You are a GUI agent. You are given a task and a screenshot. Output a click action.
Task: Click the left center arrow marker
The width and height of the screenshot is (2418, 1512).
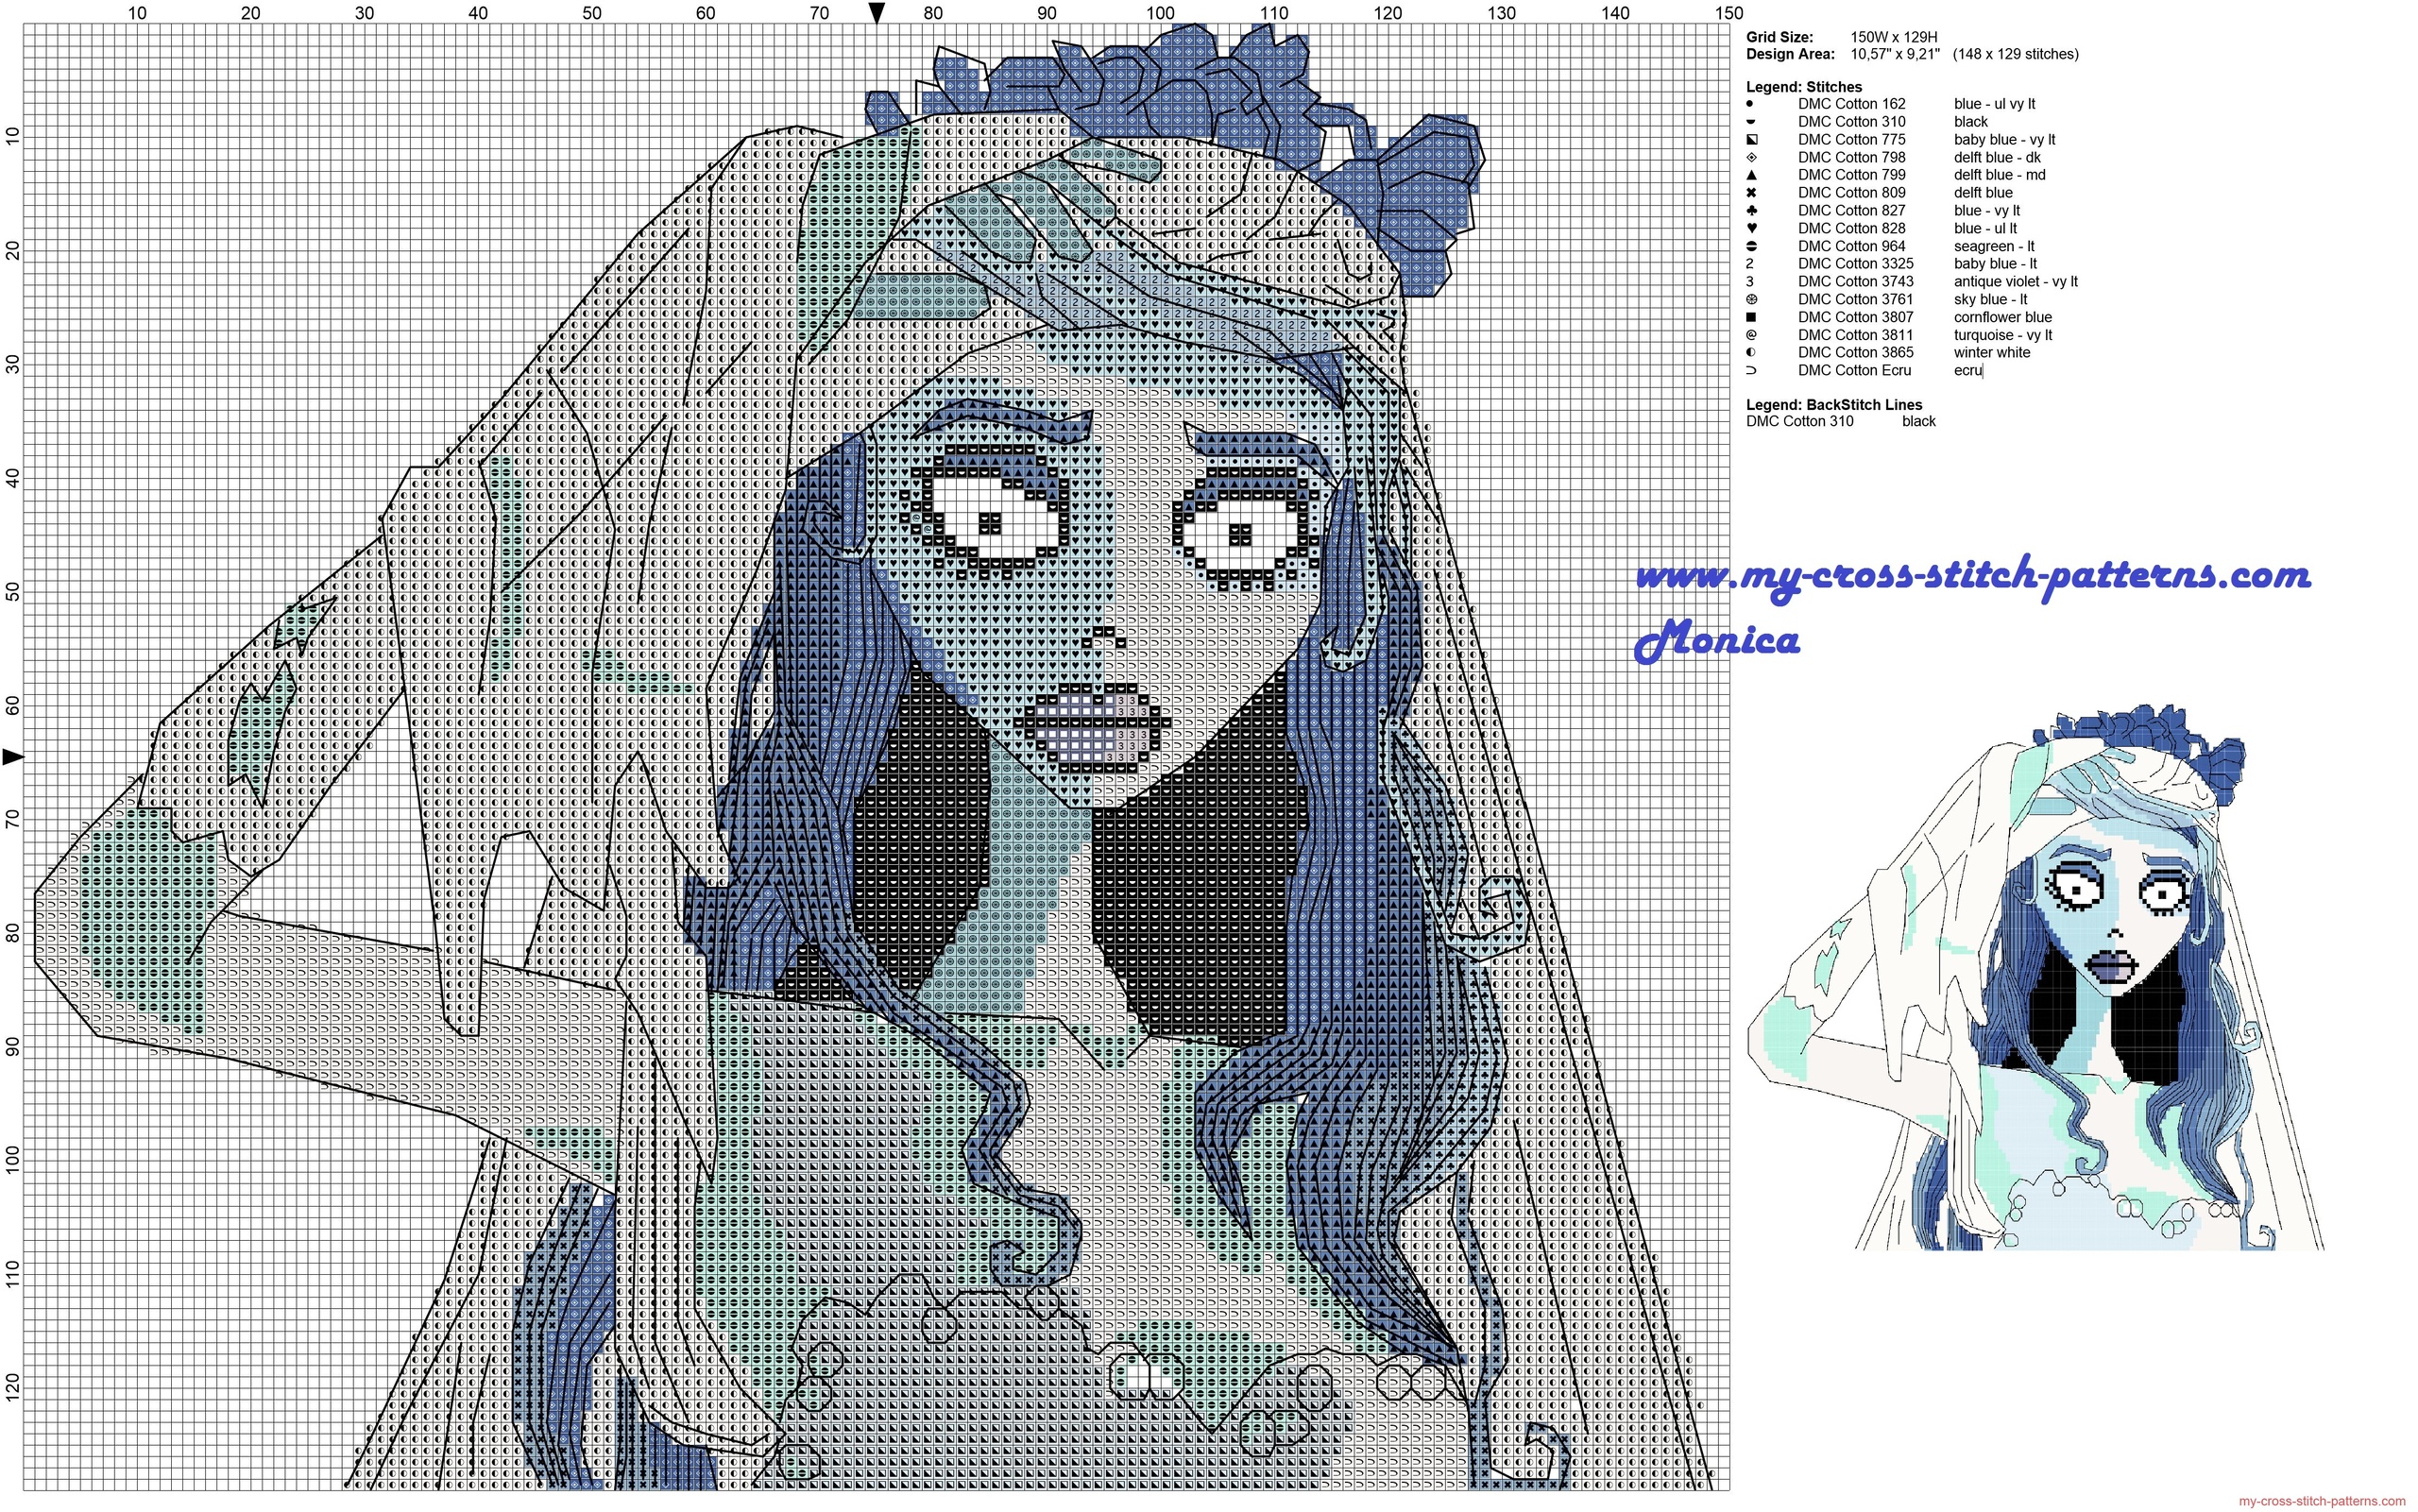pos(13,758)
